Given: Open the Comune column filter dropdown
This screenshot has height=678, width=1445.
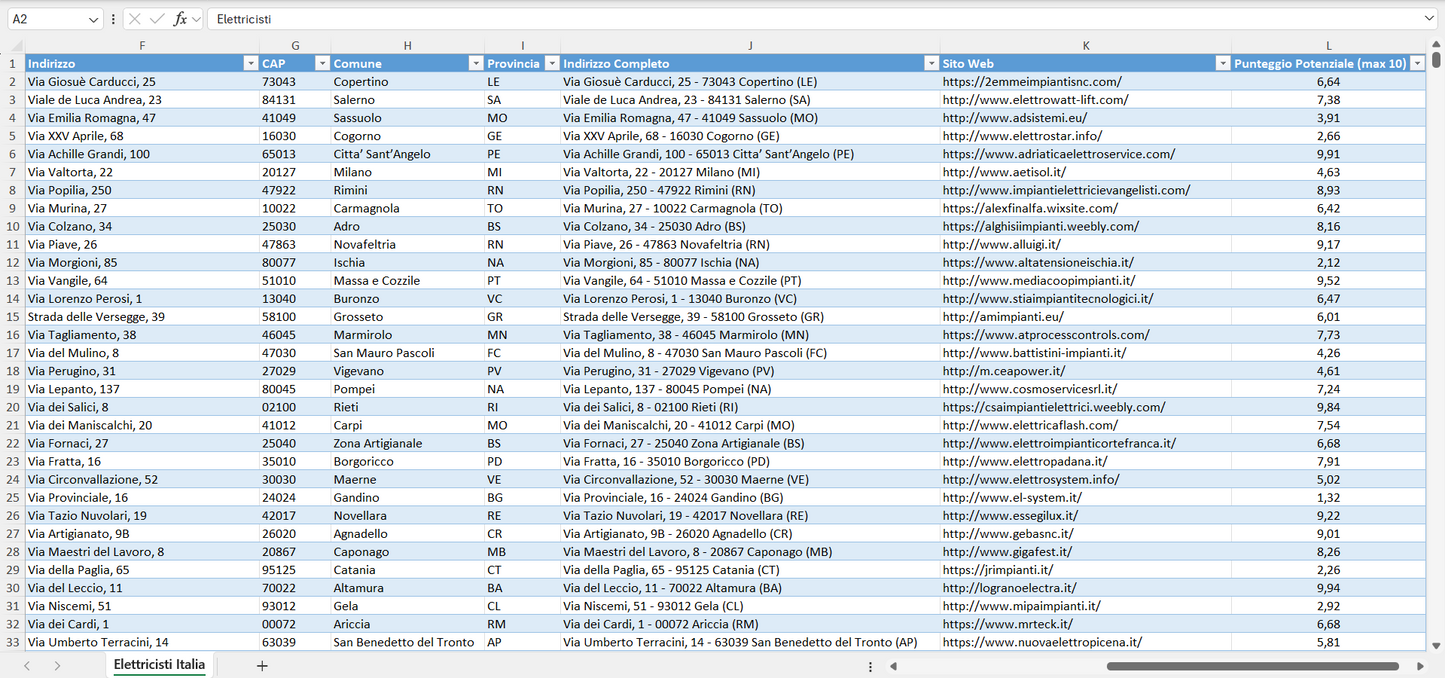Looking at the screenshot, I should [476, 62].
